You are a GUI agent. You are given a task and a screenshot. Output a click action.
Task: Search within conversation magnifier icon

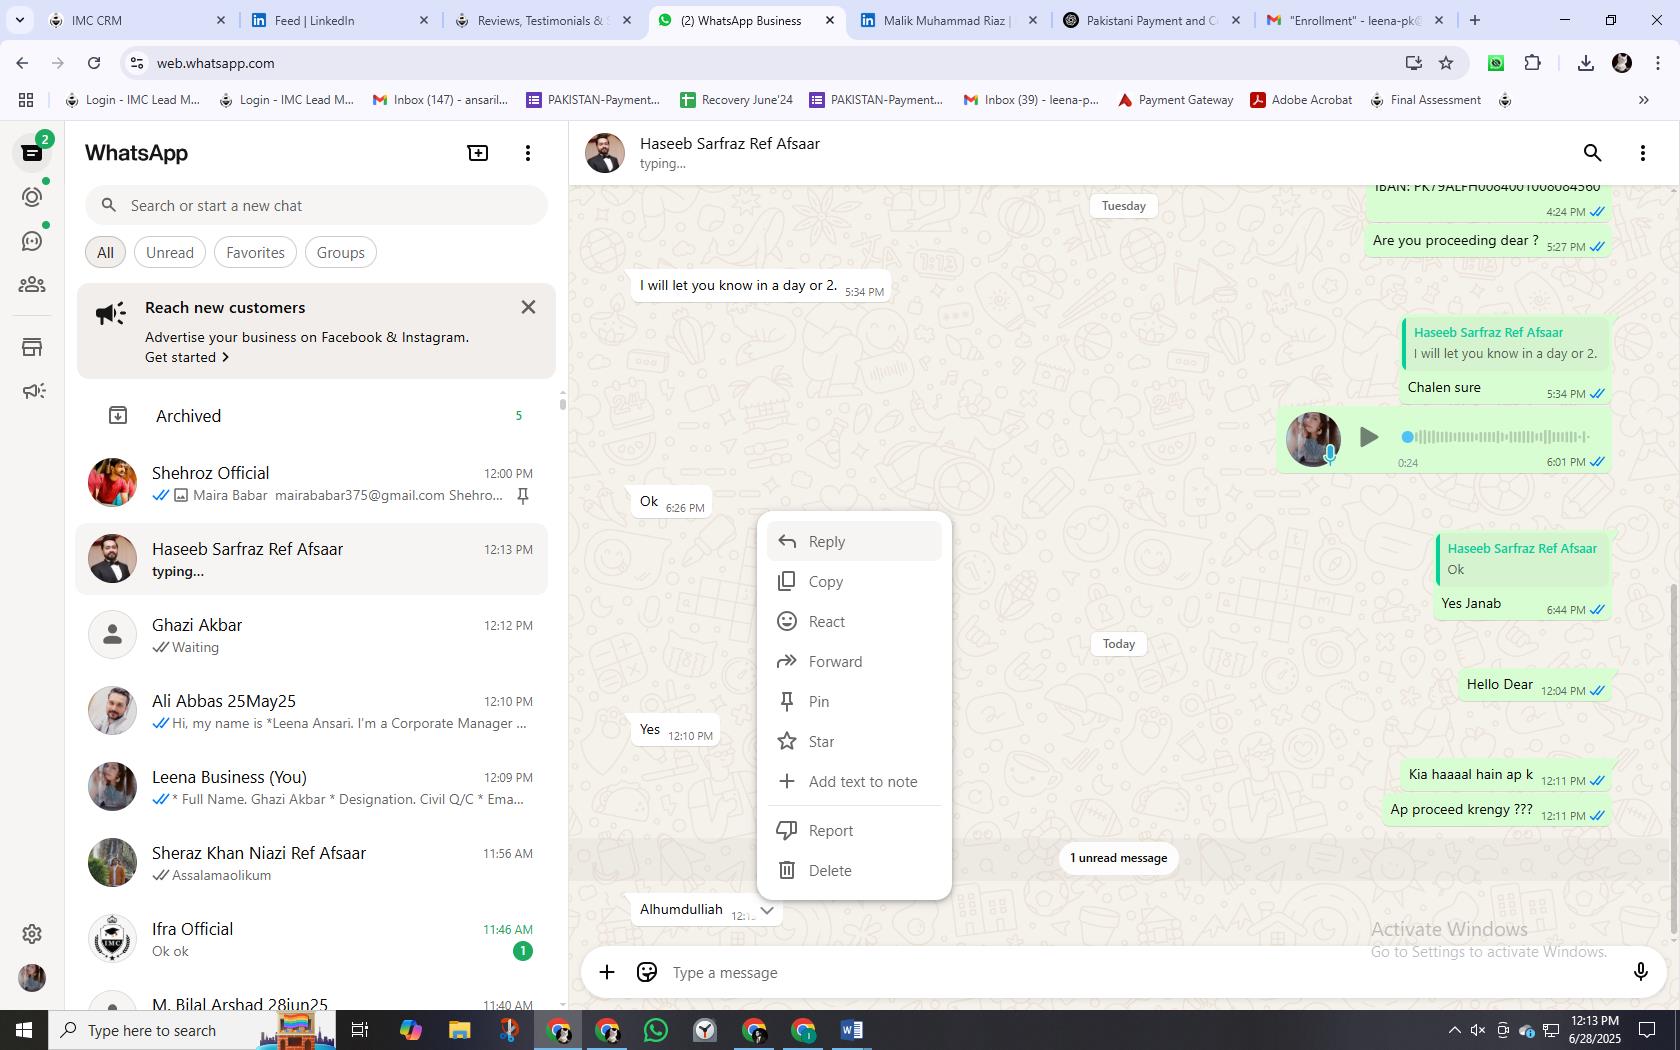point(1592,153)
